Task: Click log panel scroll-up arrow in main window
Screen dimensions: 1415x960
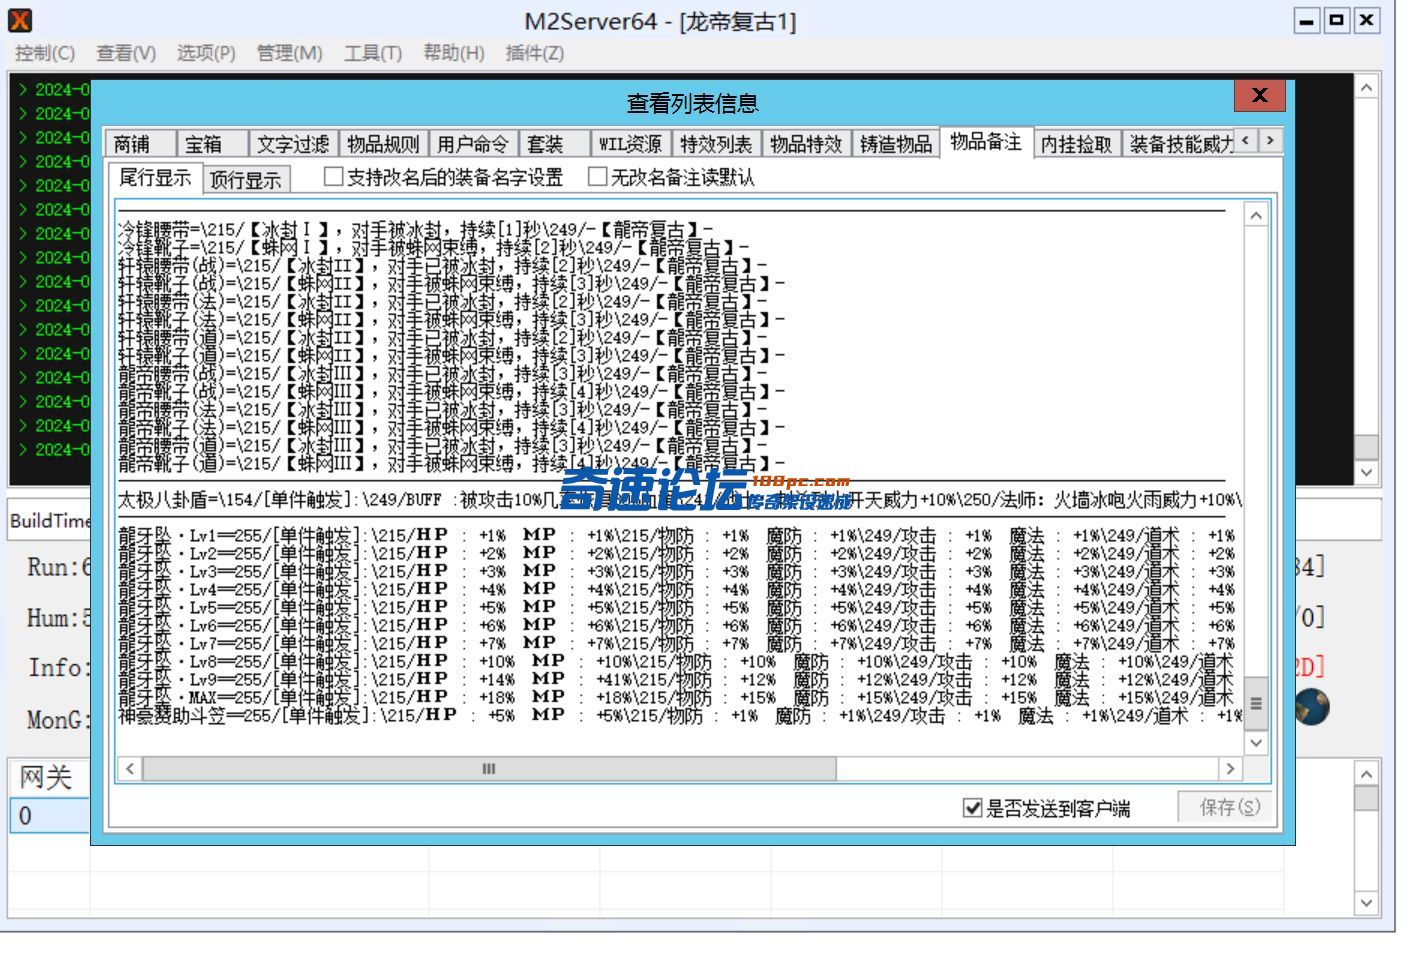Action: pyautogui.click(x=1366, y=88)
